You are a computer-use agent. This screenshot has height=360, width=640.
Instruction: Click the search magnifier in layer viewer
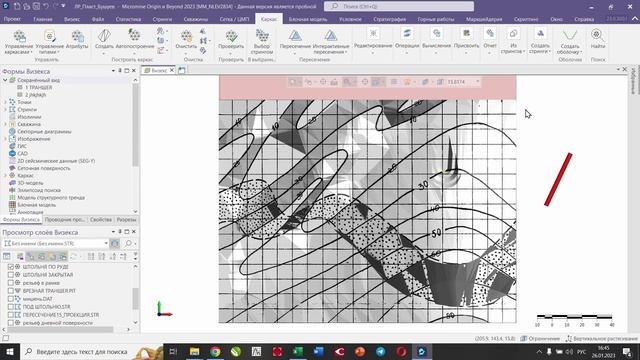pos(128,243)
